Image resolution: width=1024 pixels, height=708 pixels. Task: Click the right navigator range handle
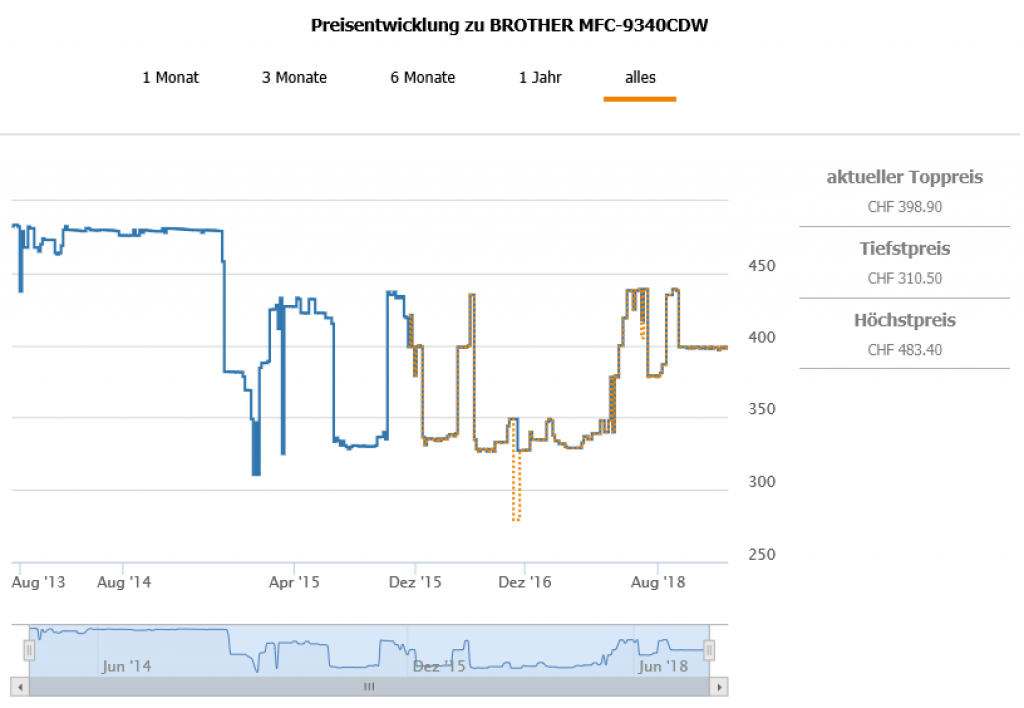(709, 651)
